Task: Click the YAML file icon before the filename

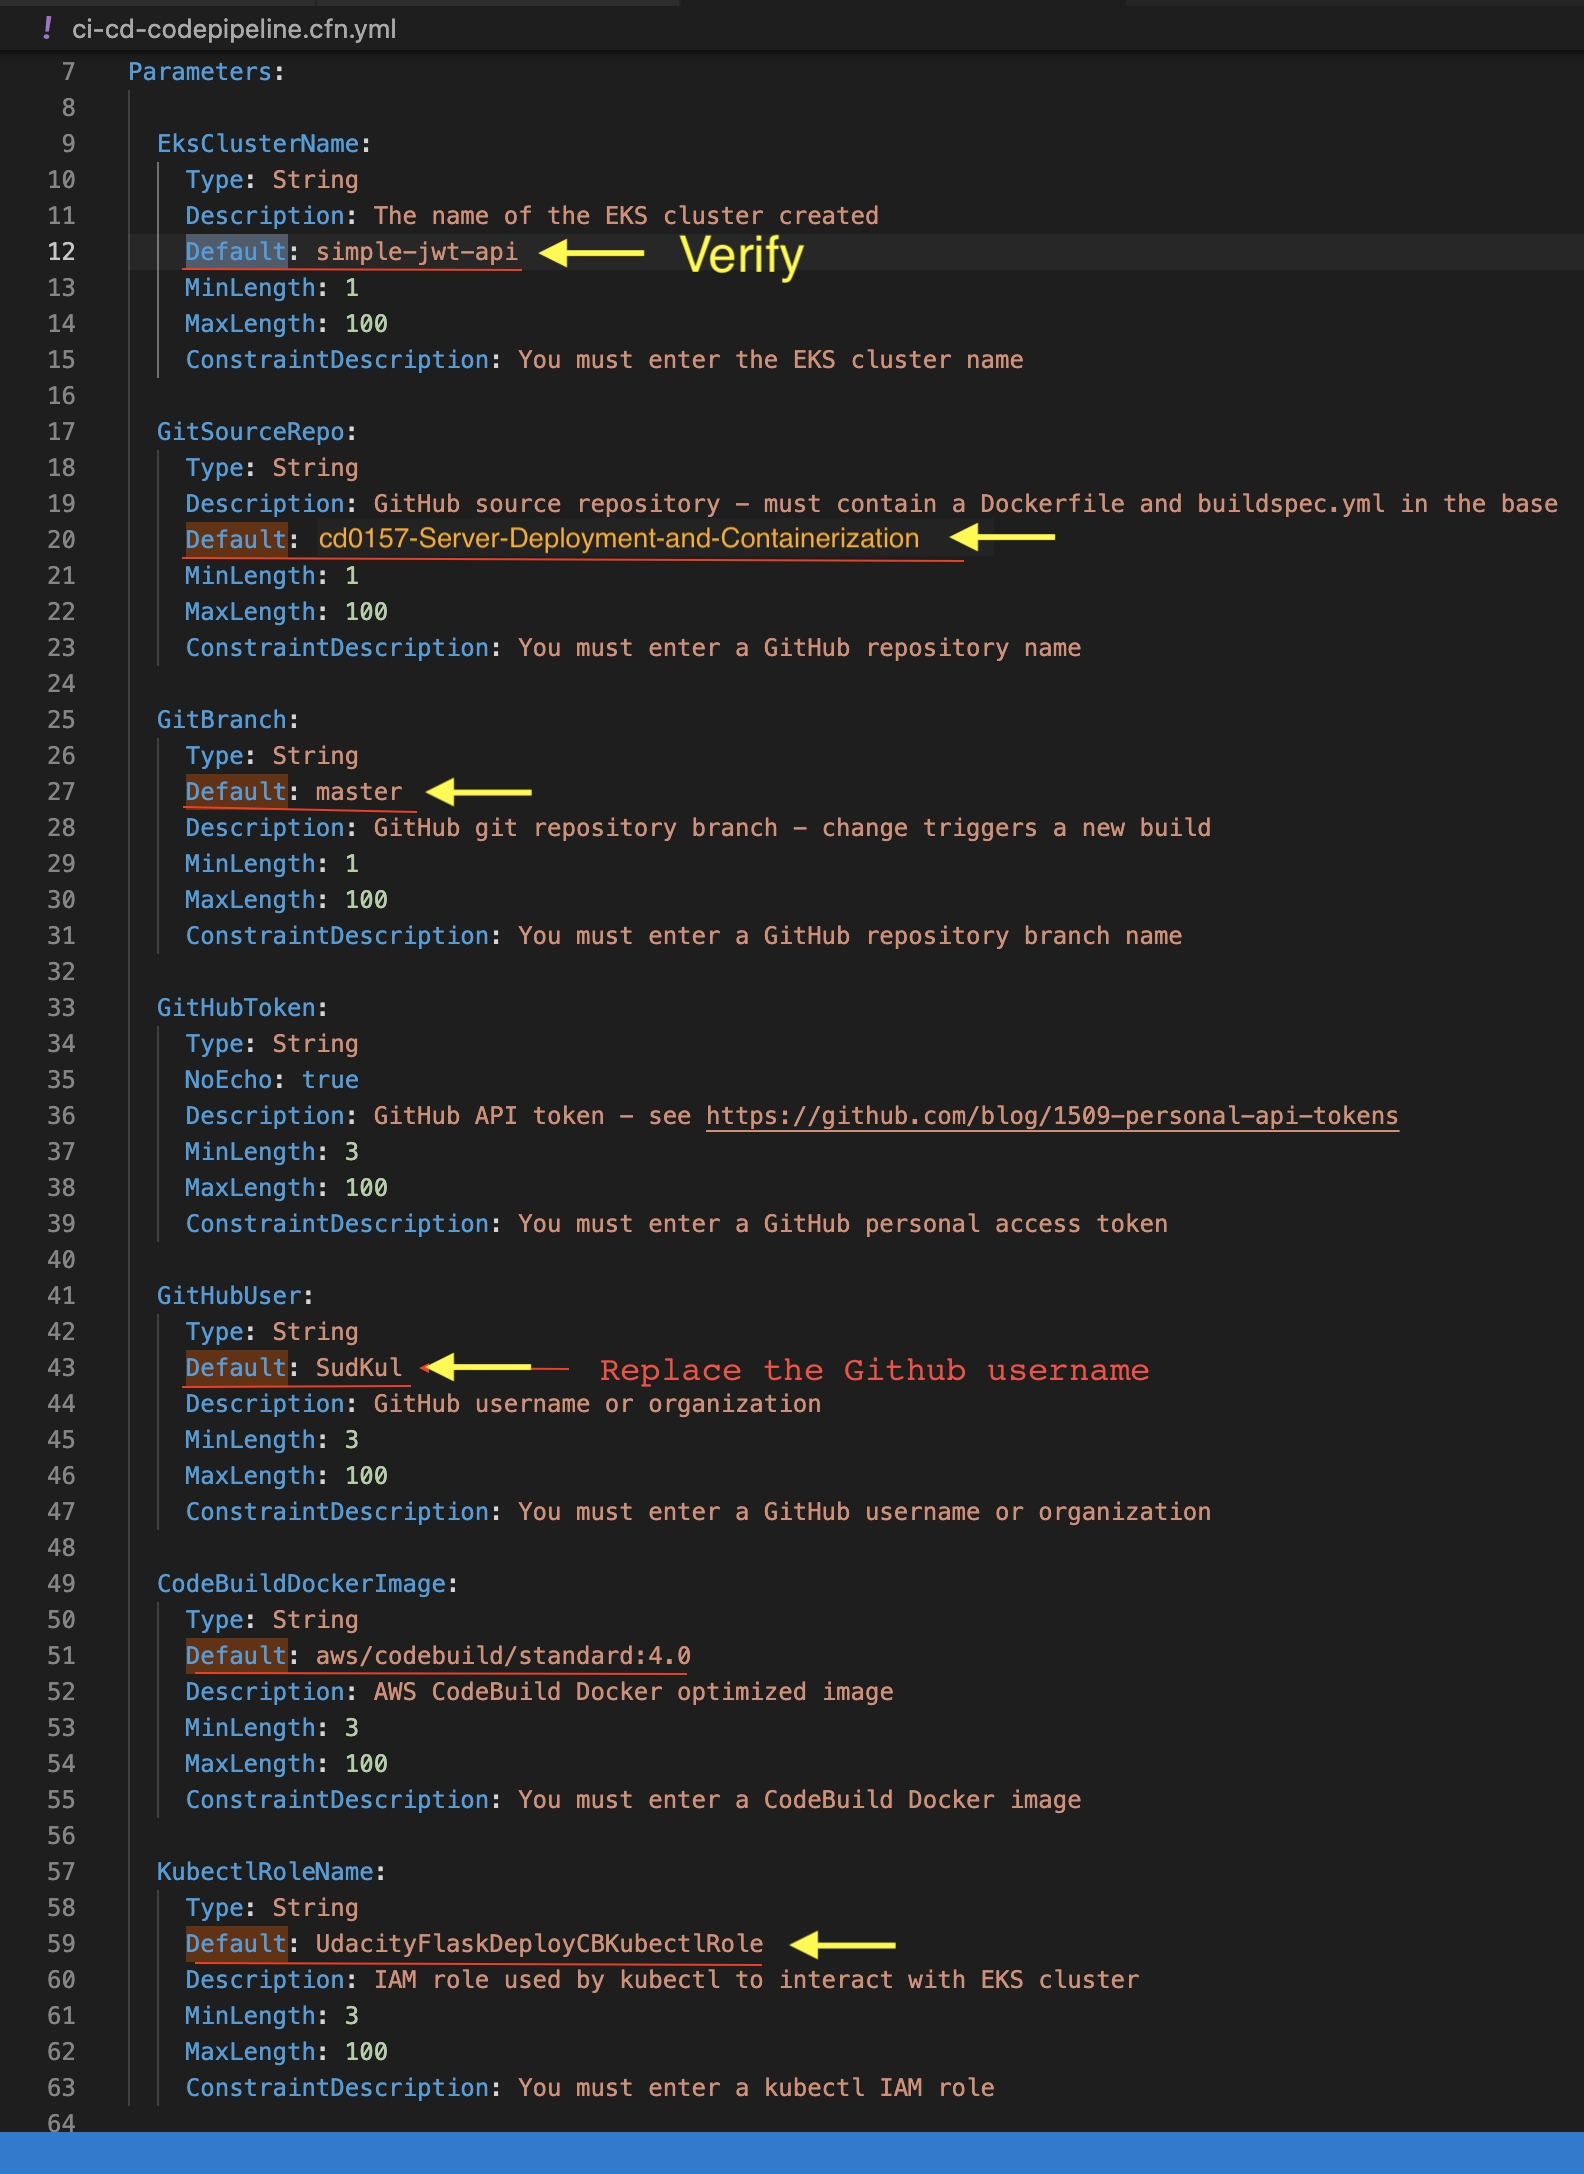Action: click(47, 28)
